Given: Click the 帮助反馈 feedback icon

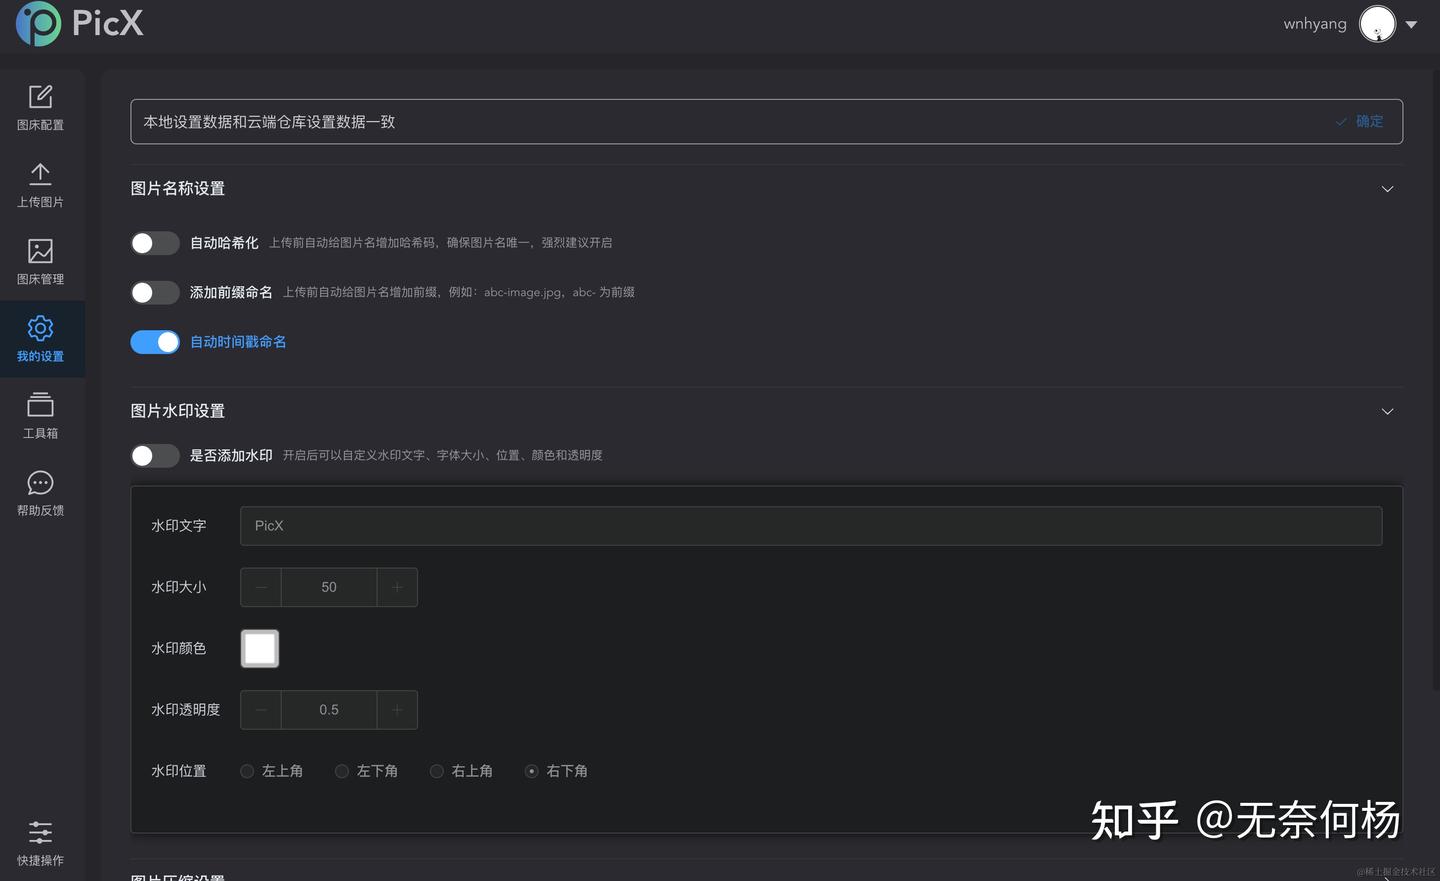Looking at the screenshot, I should click(40, 493).
